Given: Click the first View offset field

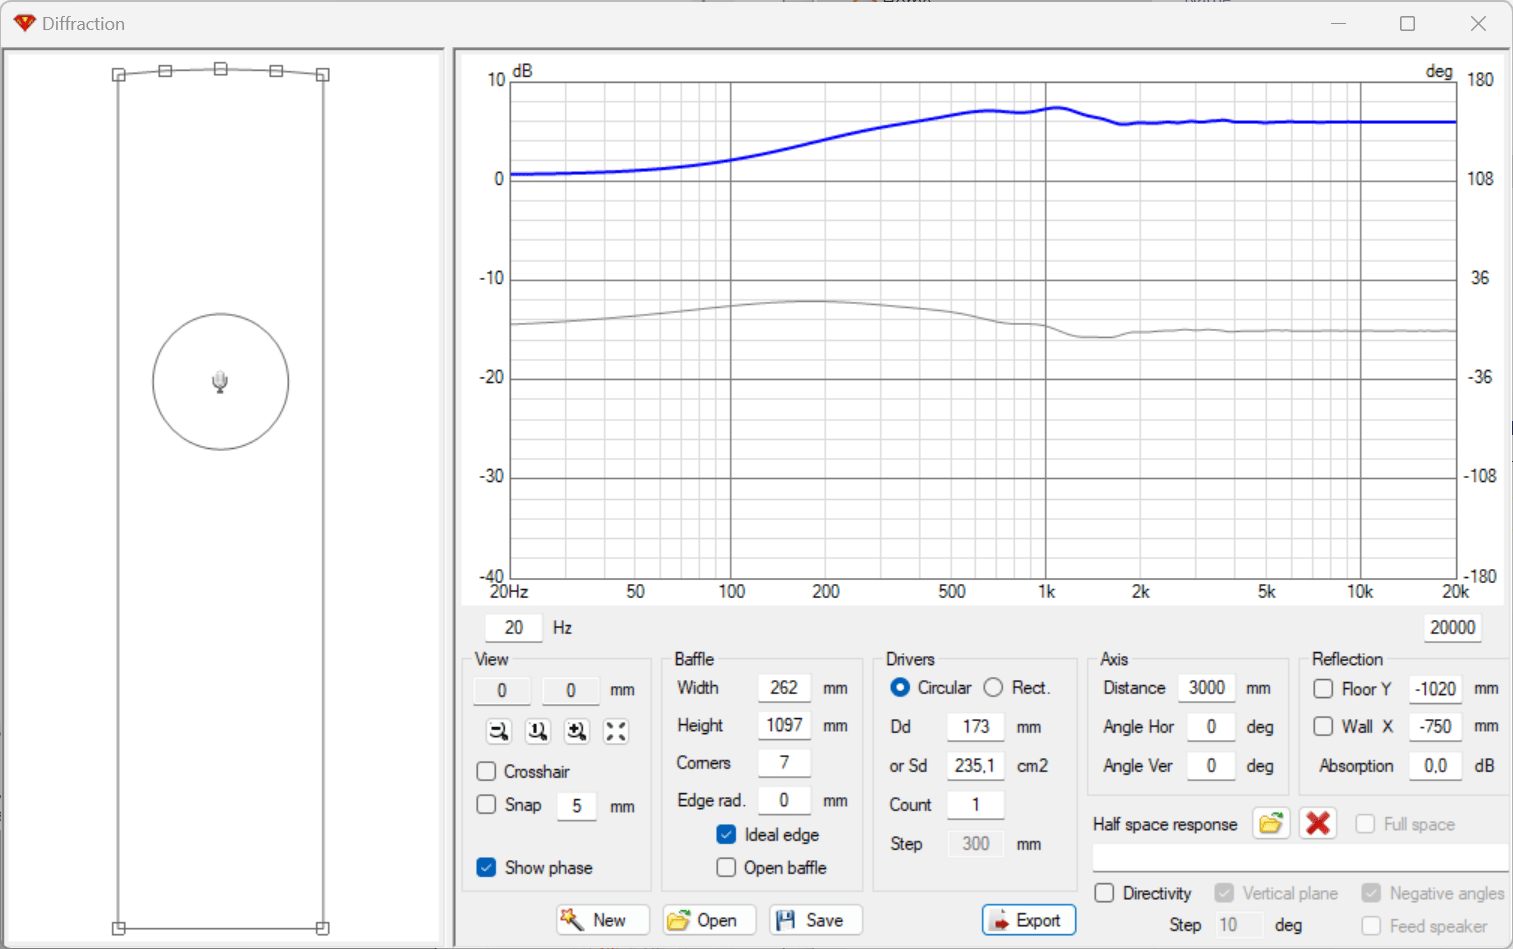Looking at the screenshot, I should click(502, 690).
